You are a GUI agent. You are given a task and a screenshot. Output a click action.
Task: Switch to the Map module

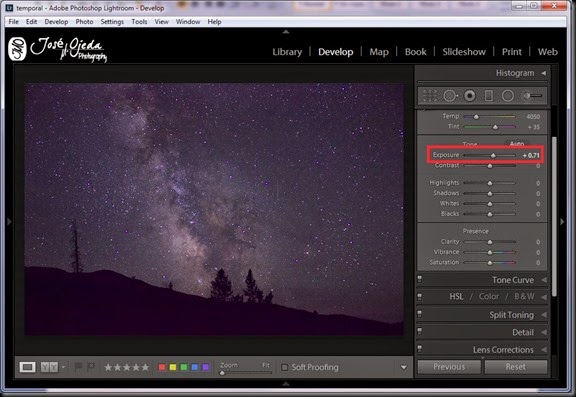379,52
